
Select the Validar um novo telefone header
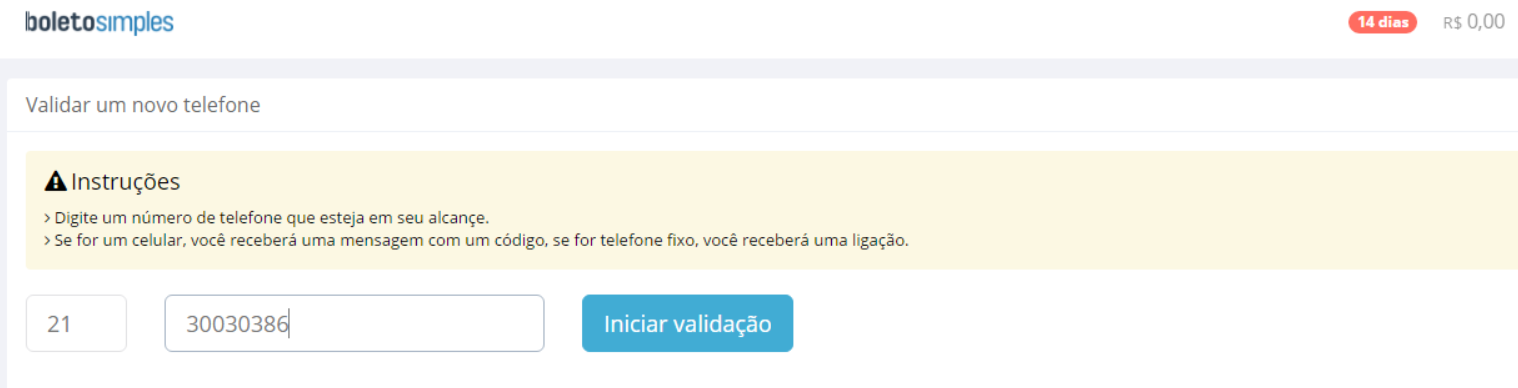point(143,104)
